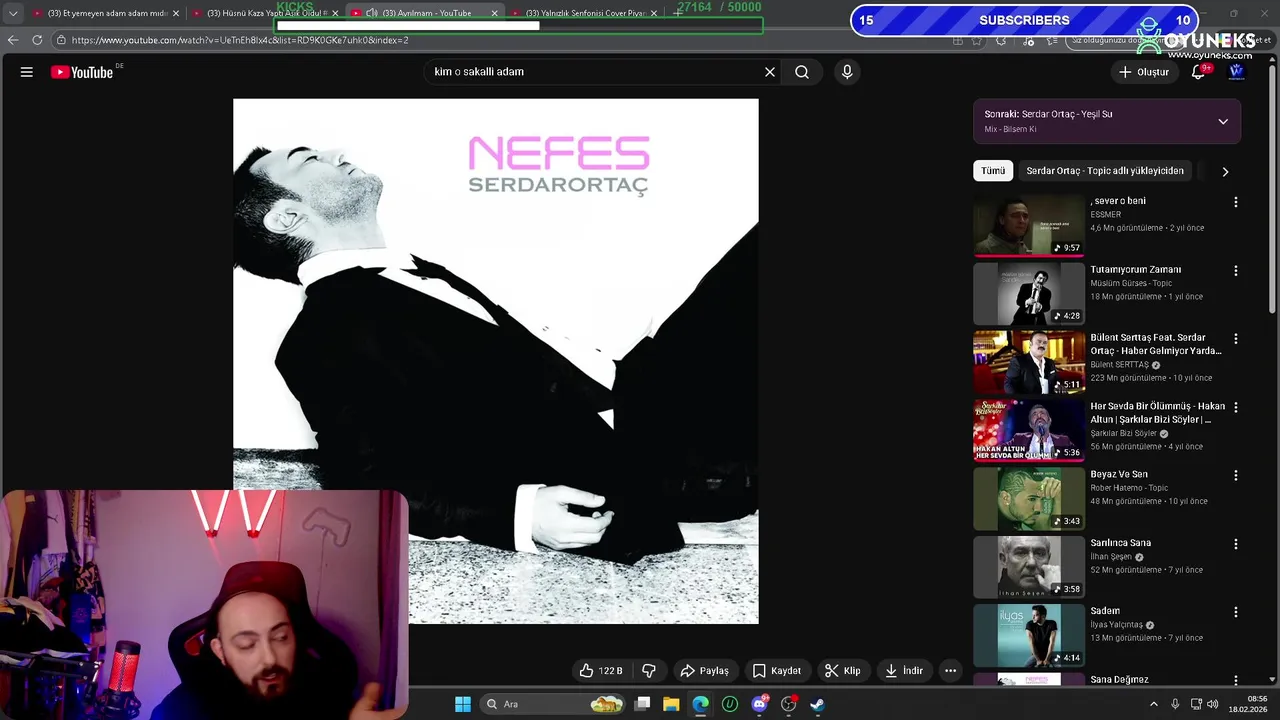The height and width of the screenshot is (720, 1280).
Task: Click the 'Klip' clip button
Action: pyautogui.click(x=842, y=671)
